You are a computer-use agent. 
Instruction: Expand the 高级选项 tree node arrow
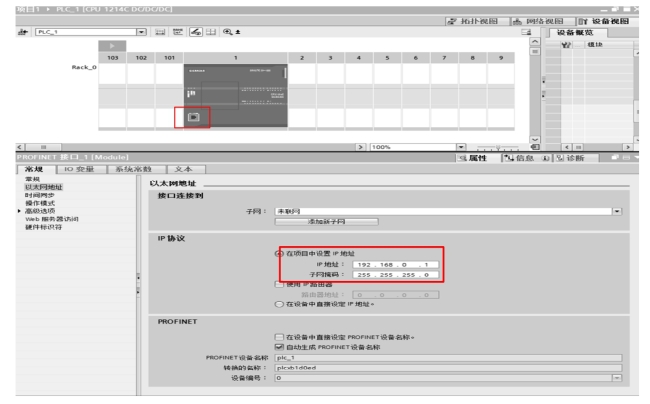(19, 211)
